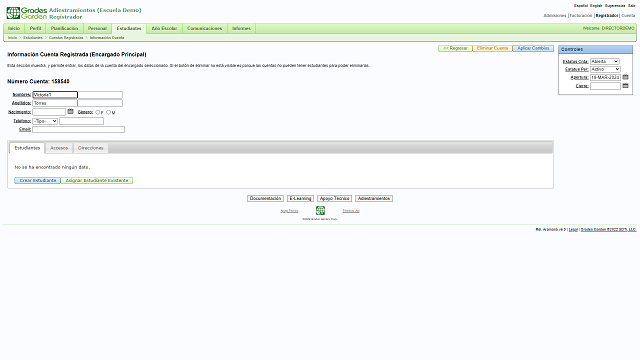Click the Grades Garden logo in the header

27,13
